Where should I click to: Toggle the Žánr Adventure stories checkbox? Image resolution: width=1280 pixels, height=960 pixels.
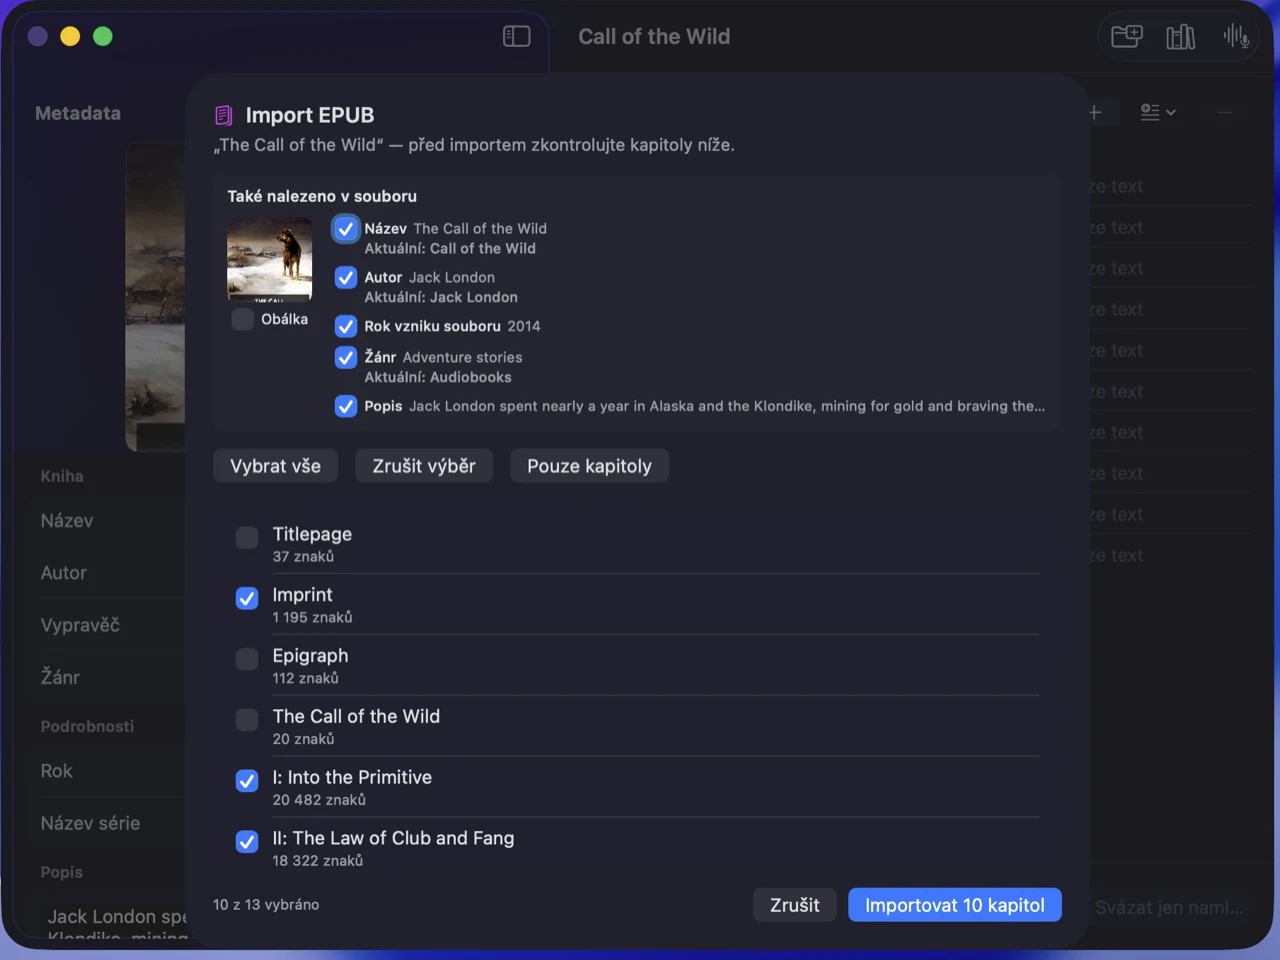[x=346, y=358]
